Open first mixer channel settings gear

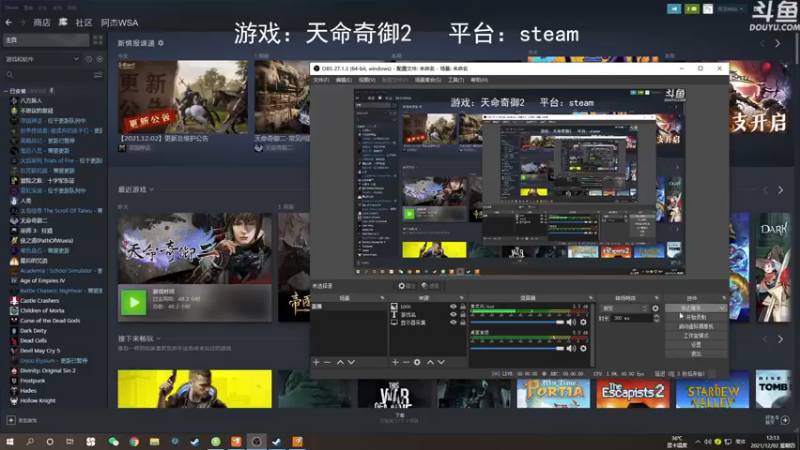point(583,322)
